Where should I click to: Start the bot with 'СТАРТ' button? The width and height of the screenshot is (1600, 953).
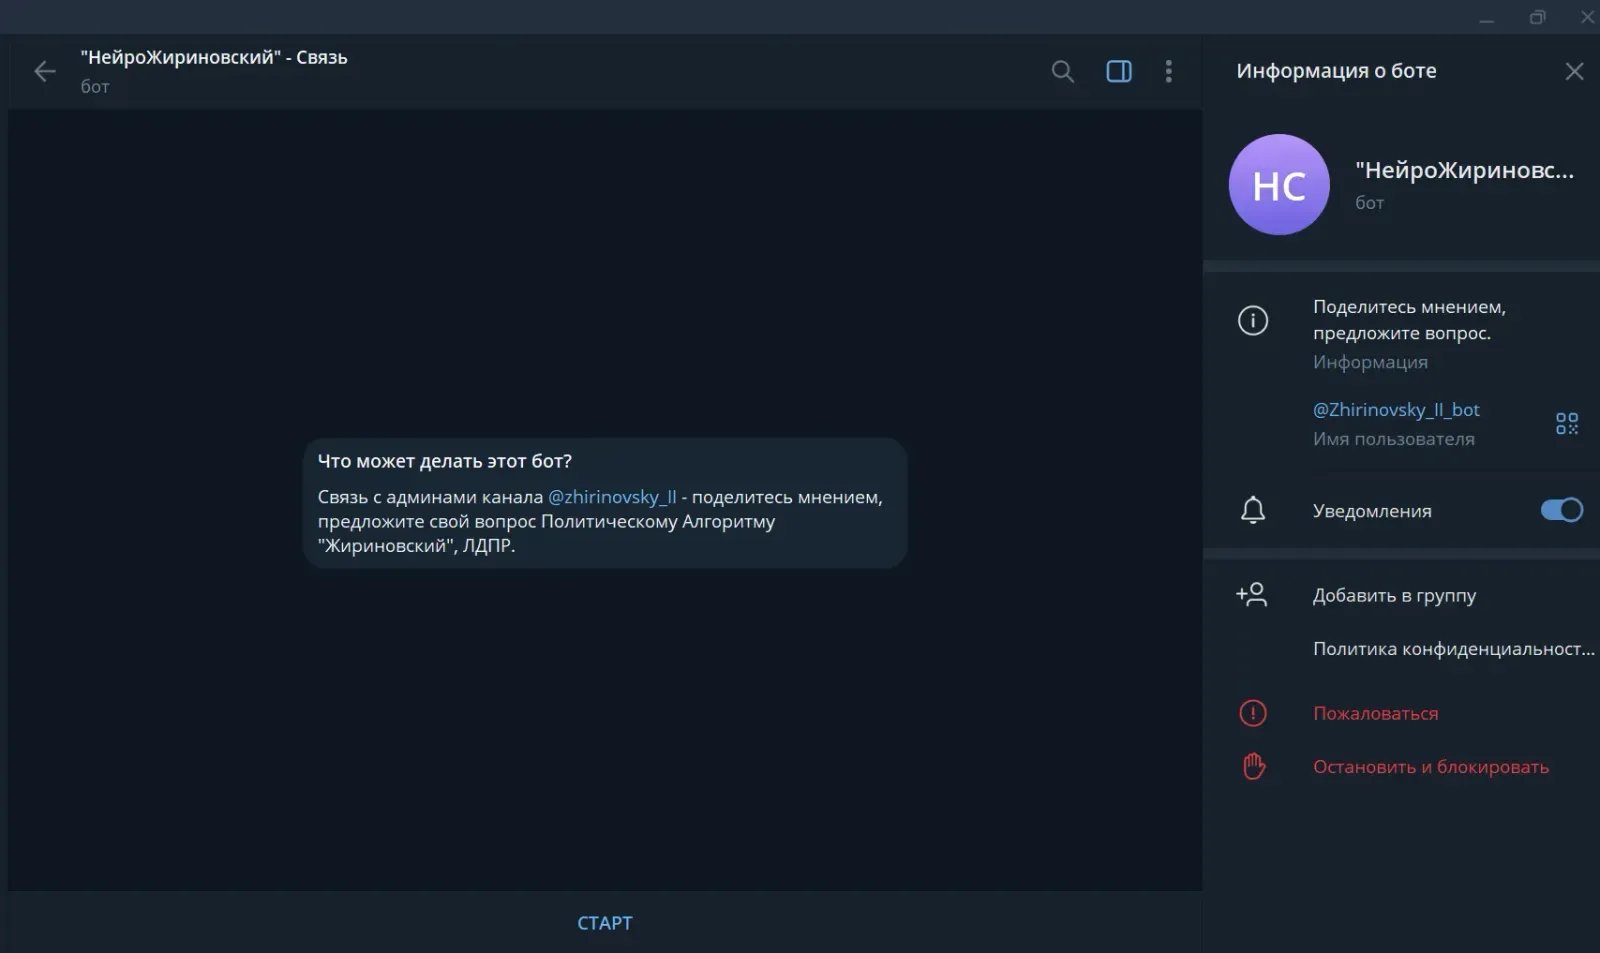coord(605,923)
